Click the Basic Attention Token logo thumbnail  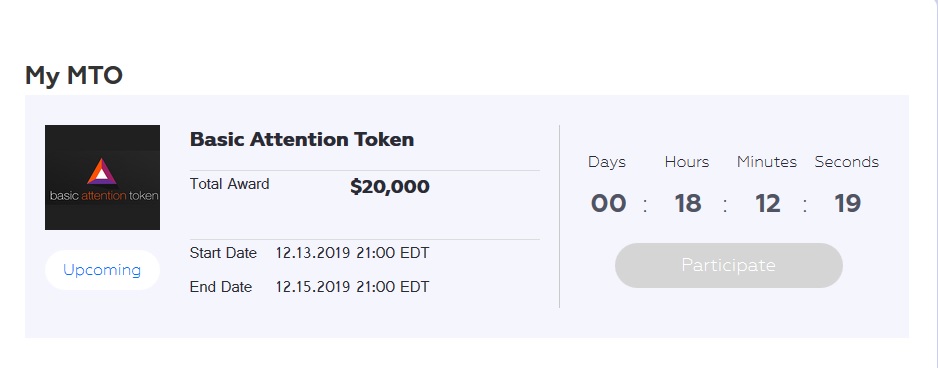click(102, 177)
